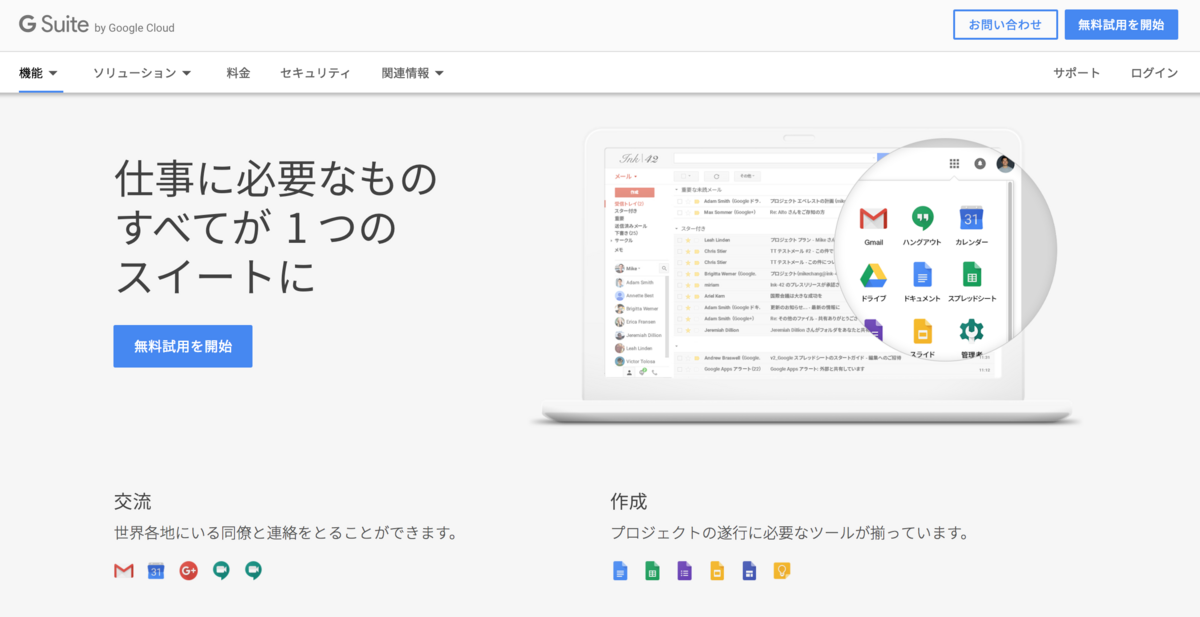Click the user avatar in laptop illustration
The image size is (1200, 617).
pos(1005,164)
